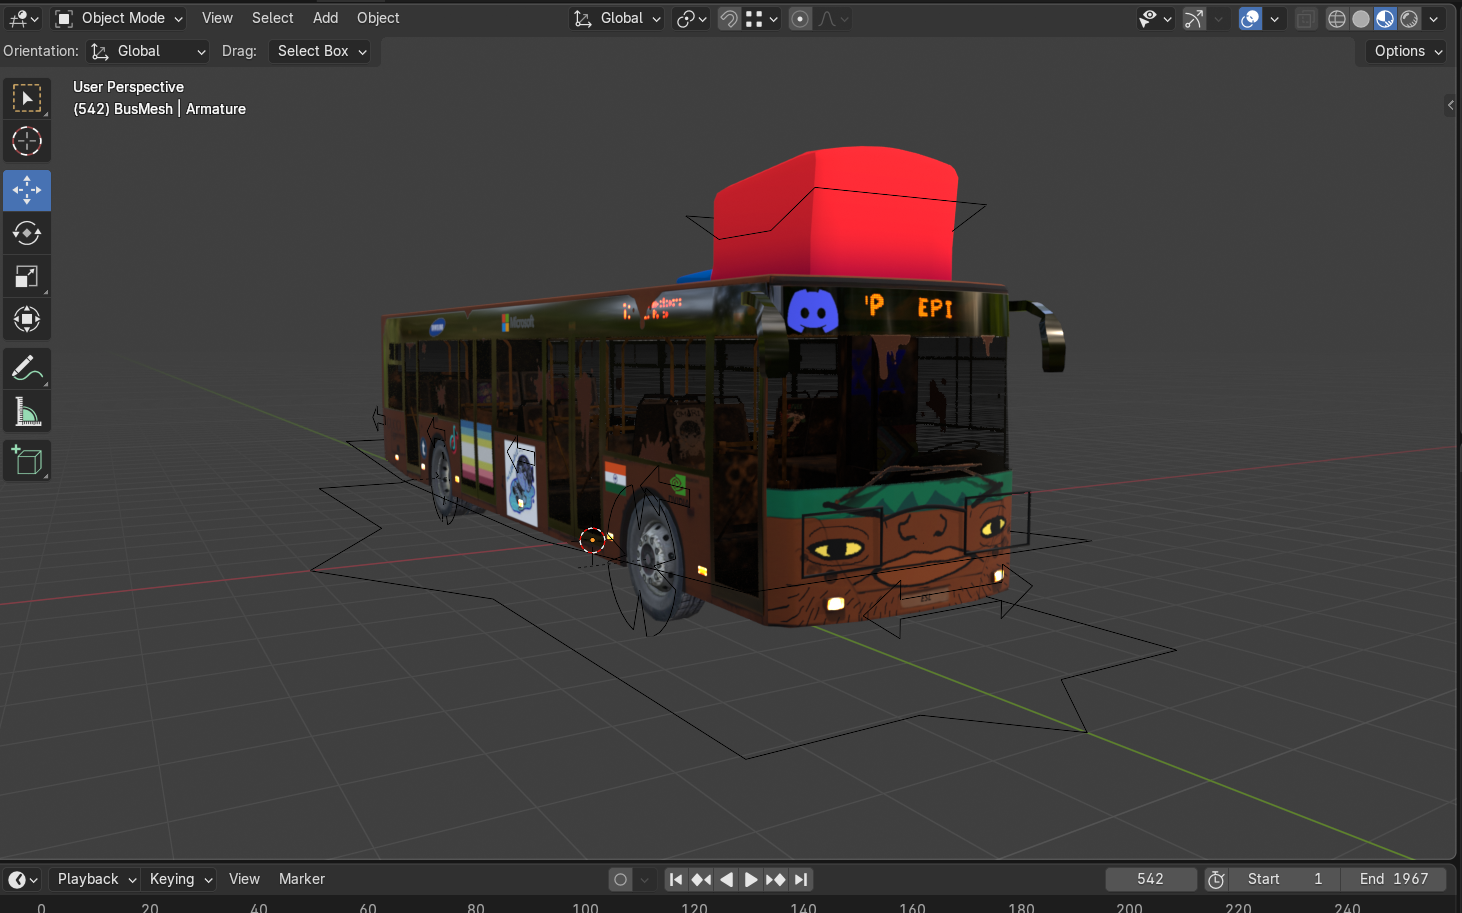The image size is (1462, 913).
Task: Expand the Drag Select Box dropdown
Action: (322, 51)
